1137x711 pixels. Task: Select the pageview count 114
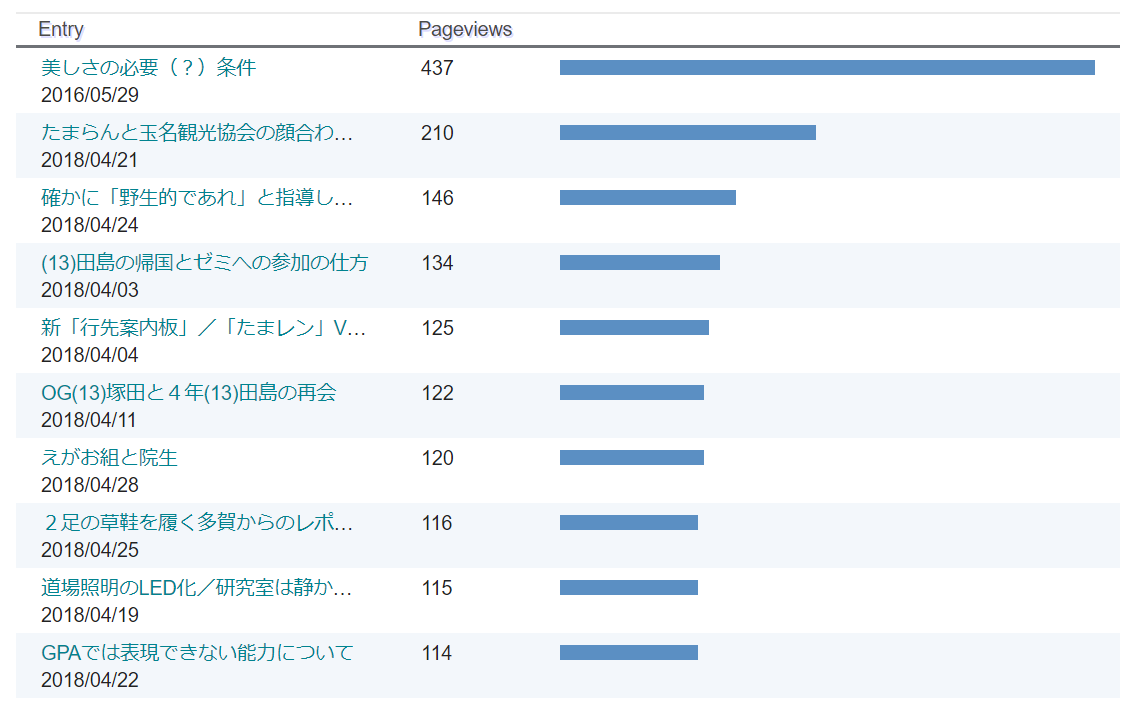point(437,653)
